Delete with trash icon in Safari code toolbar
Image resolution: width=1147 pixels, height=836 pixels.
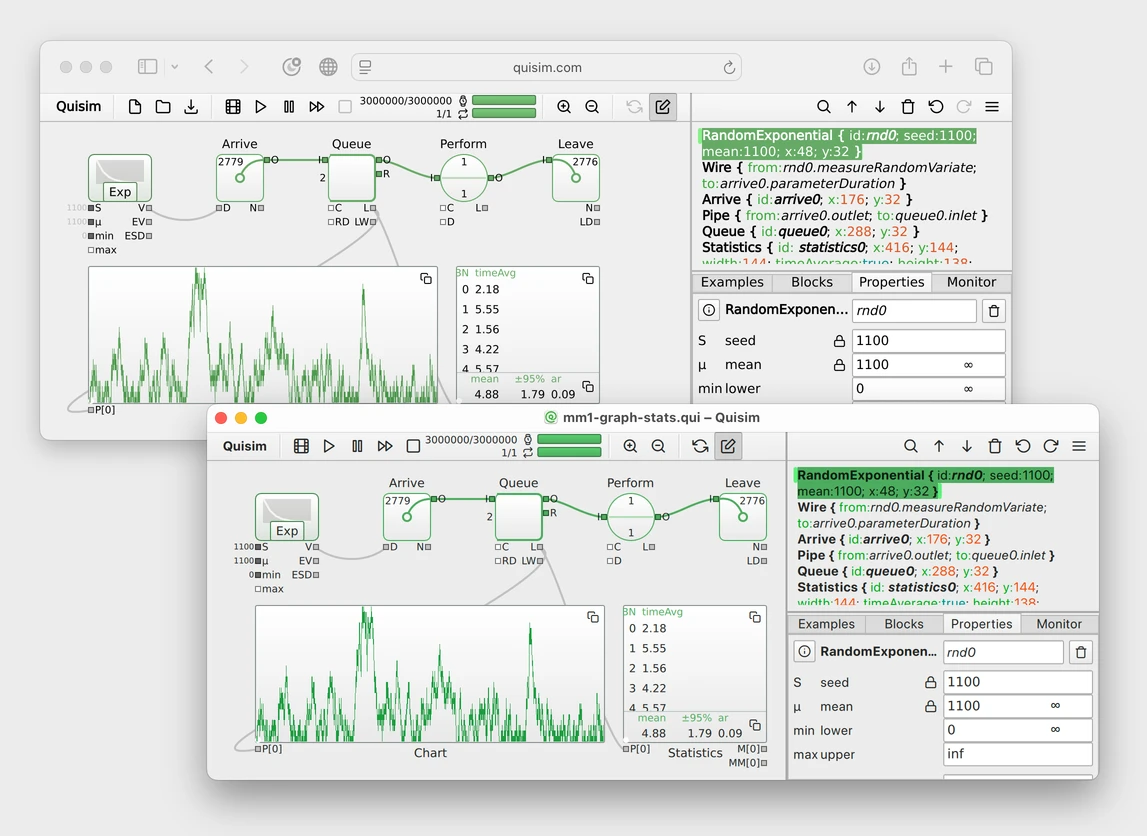point(908,107)
